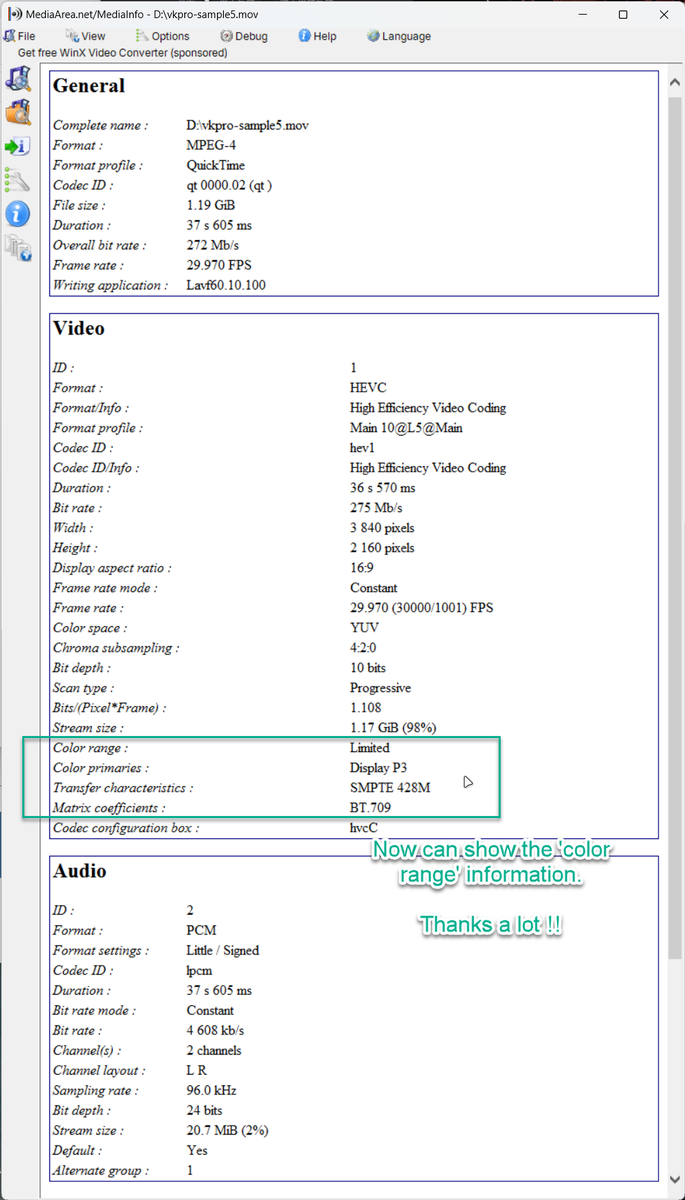Minimize the MediaInfo window

(x=577, y=16)
